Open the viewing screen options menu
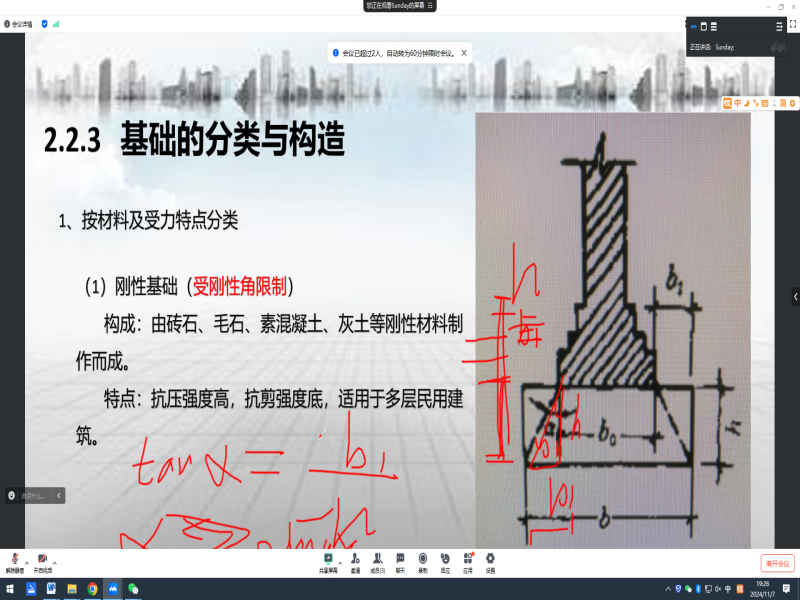Image resolution: width=800 pixels, height=600 pixels. click(430, 5)
